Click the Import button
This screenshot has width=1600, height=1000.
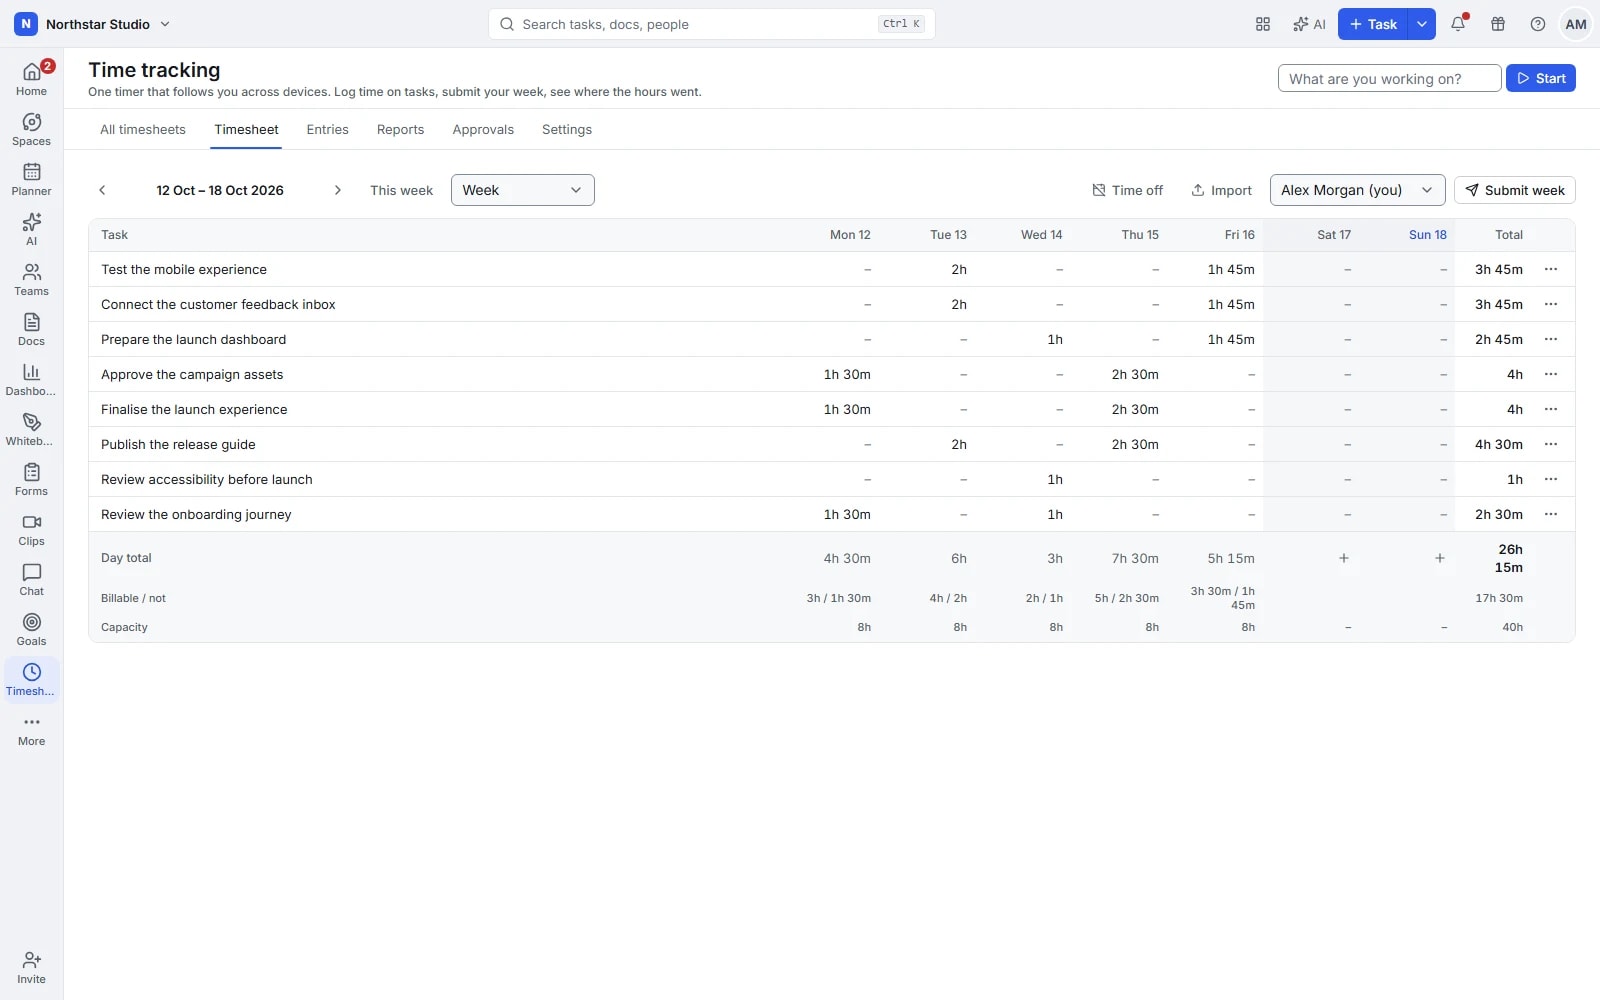click(x=1221, y=190)
